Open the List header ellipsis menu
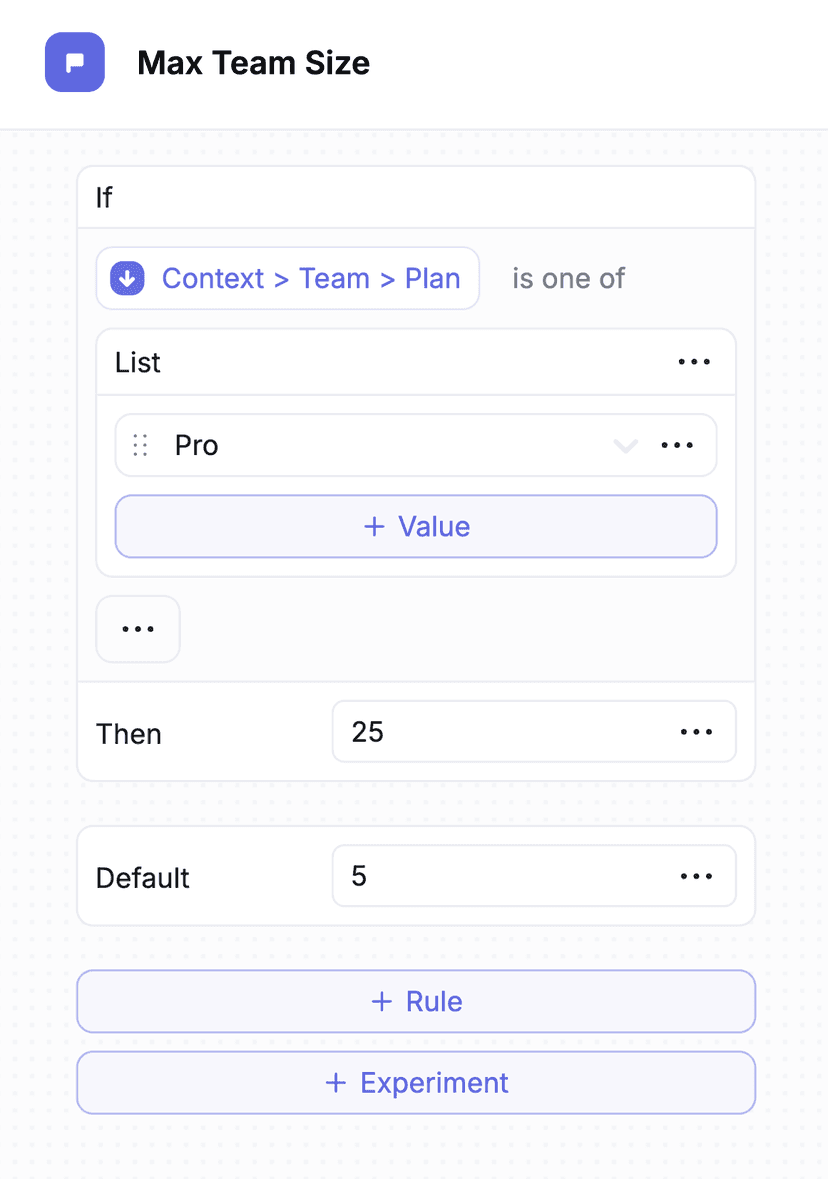 694,362
